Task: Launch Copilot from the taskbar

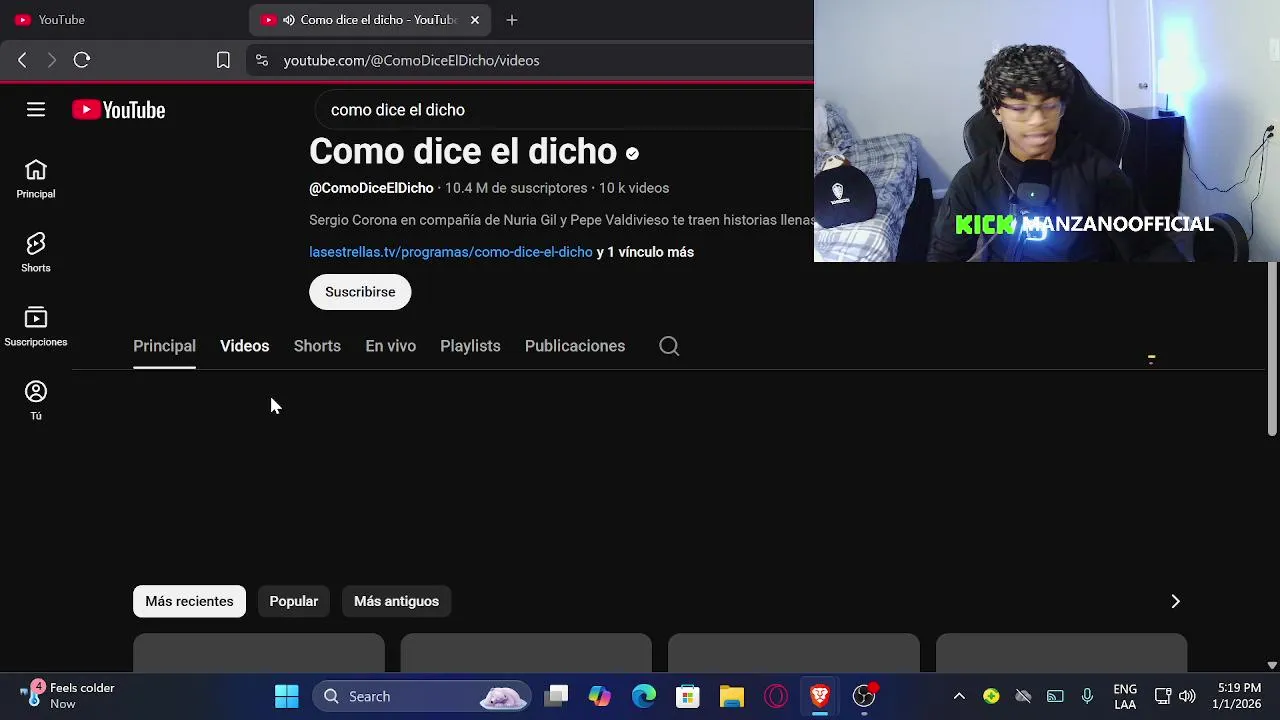Action: point(600,696)
